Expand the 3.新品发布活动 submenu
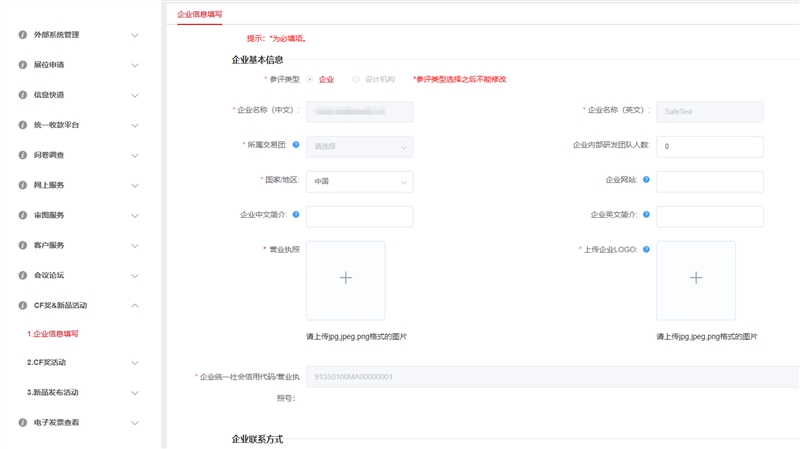800x449 pixels. pyautogui.click(x=135, y=393)
